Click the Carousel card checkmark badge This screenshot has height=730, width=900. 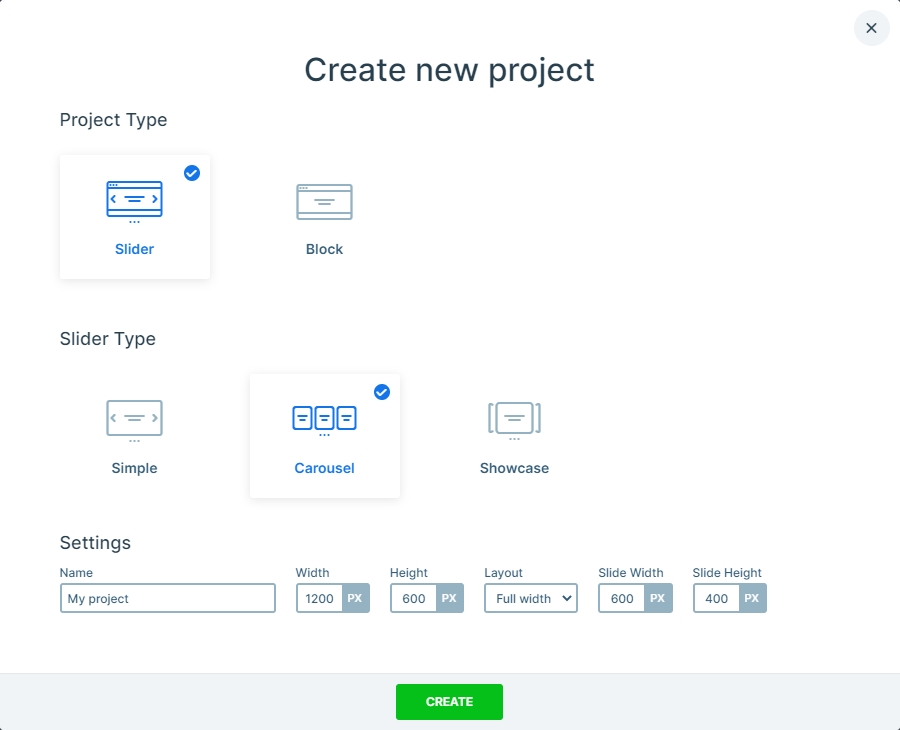382,392
